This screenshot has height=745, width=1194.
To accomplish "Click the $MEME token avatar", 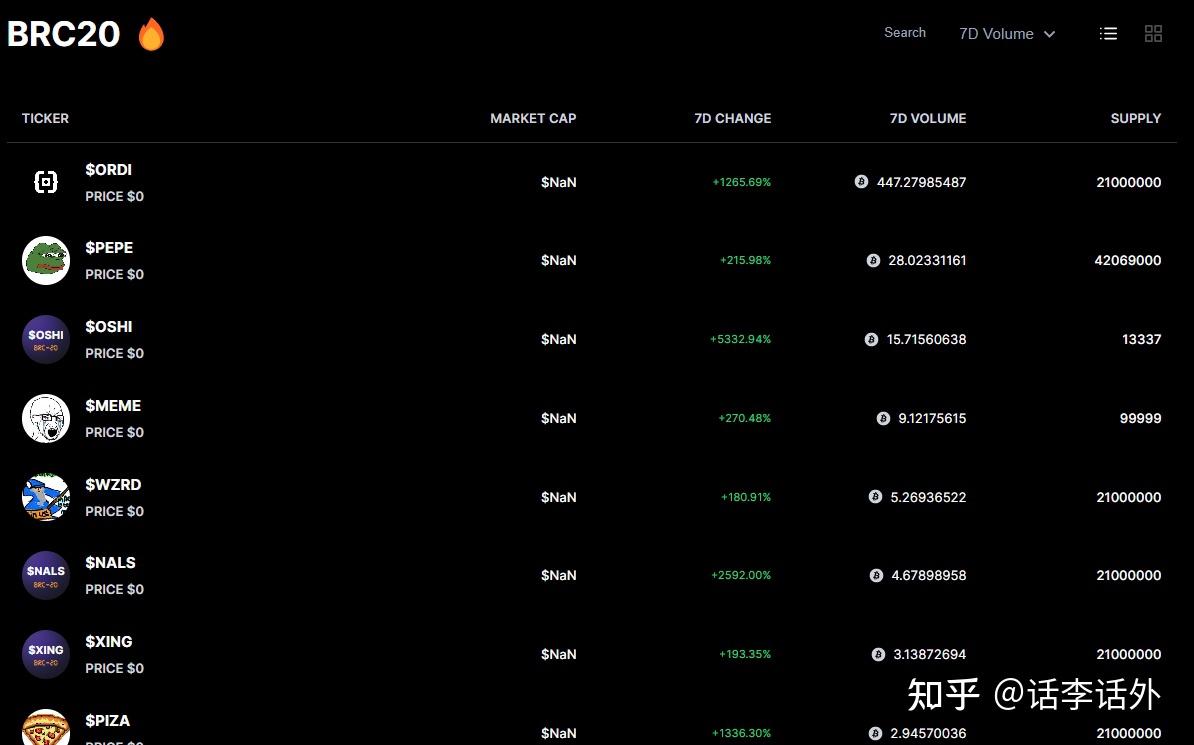I will 45,418.
